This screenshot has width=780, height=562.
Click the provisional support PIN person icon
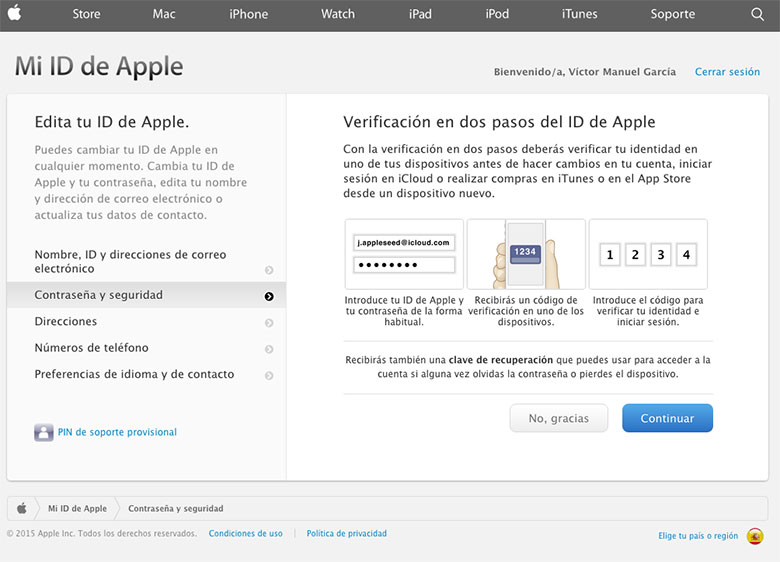click(x=44, y=432)
